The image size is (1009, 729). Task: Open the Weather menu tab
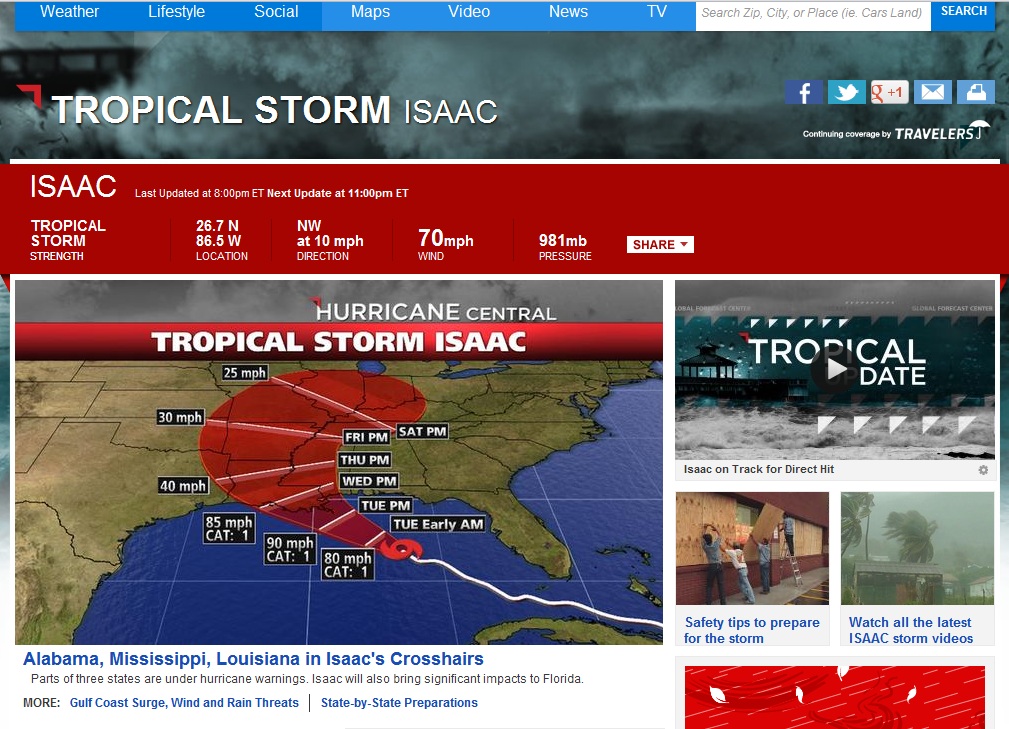[69, 13]
